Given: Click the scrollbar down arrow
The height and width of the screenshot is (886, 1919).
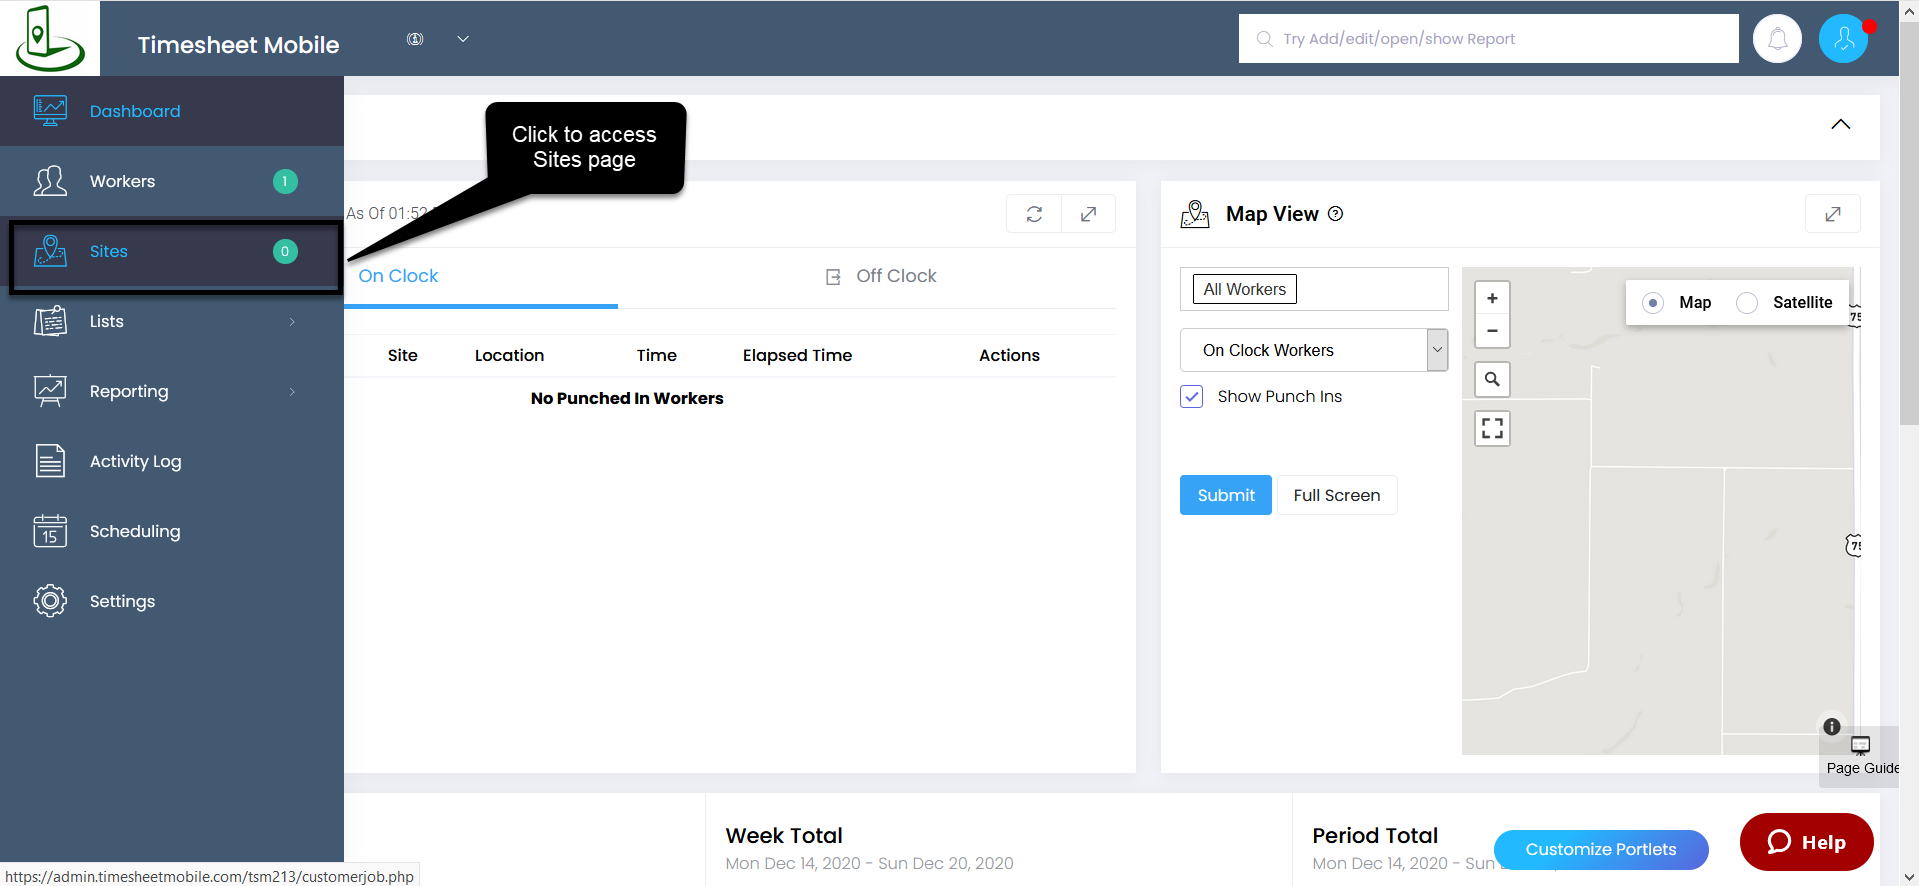Looking at the screenshot, I should tap(1909, 876).
